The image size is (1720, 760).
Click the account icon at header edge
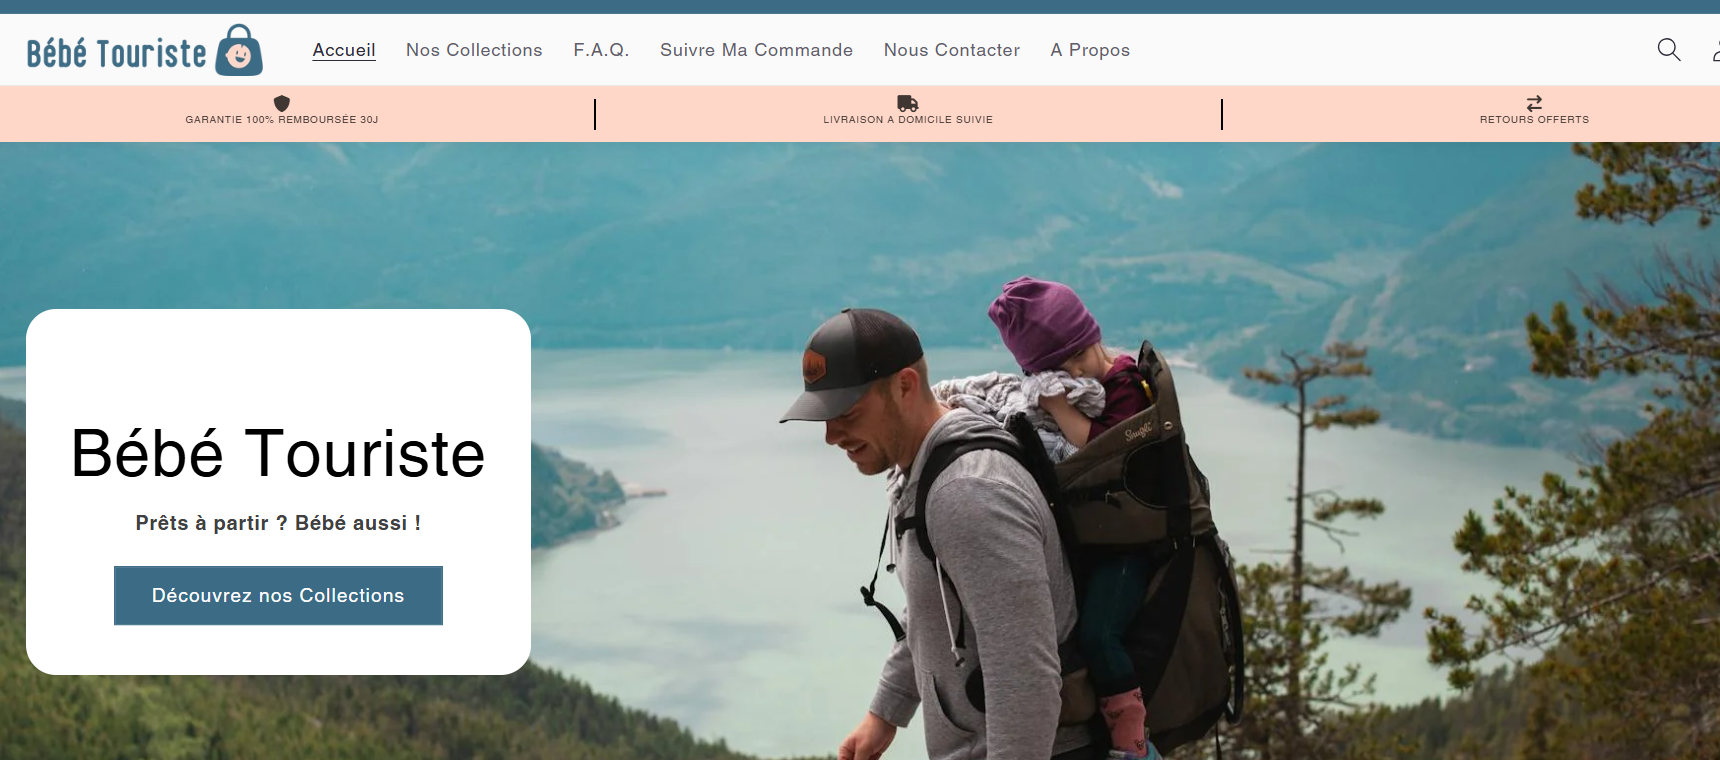(1715, 50)
